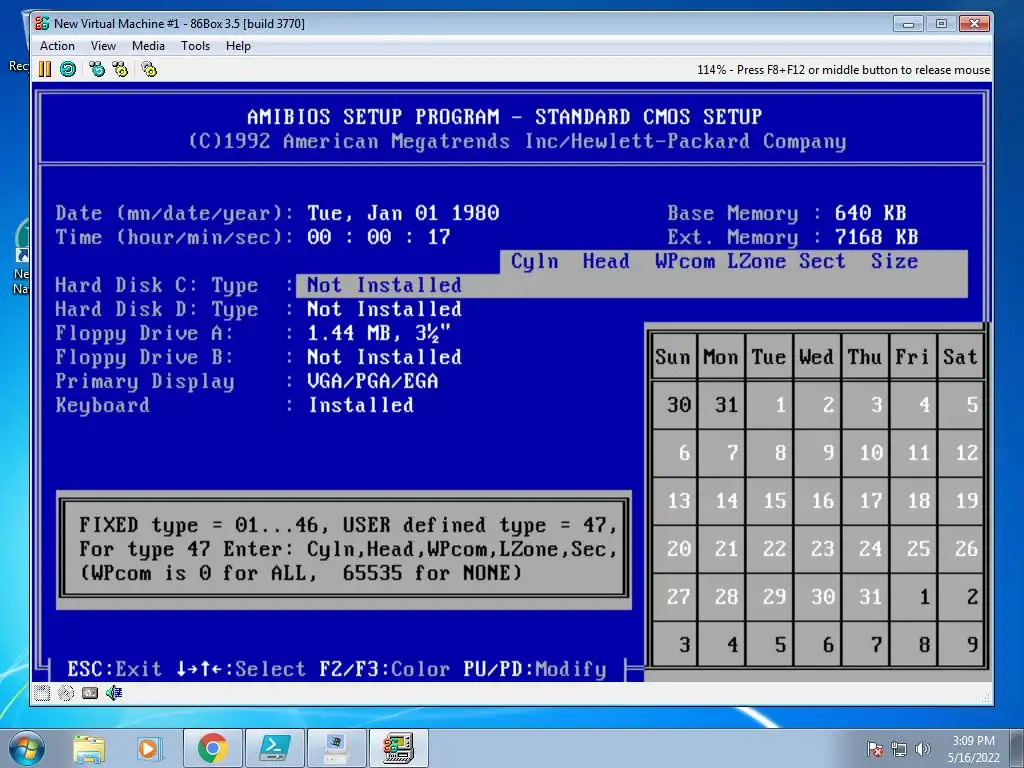The width and height of the screenshot is (1024, 768).
Task: Click calendar day 10
Action: point(871,453)
